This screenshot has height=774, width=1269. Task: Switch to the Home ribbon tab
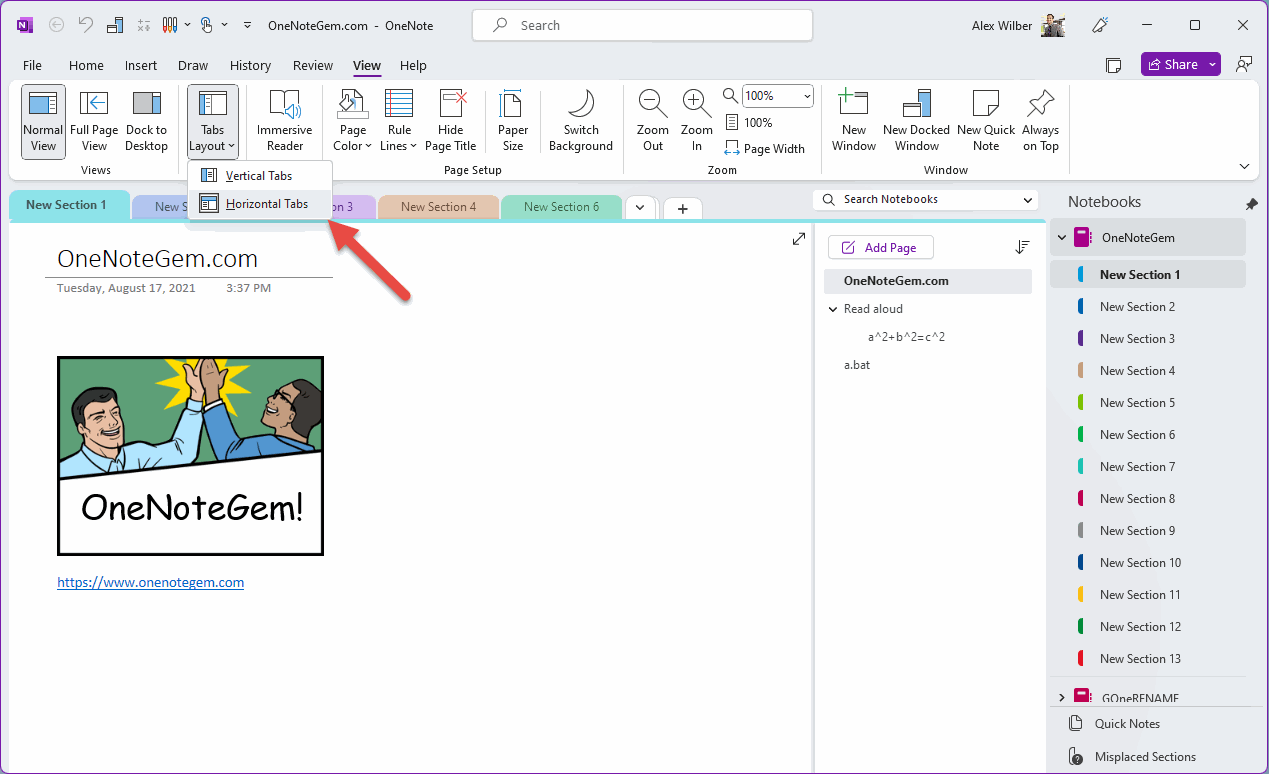click(x=86, y=65)
